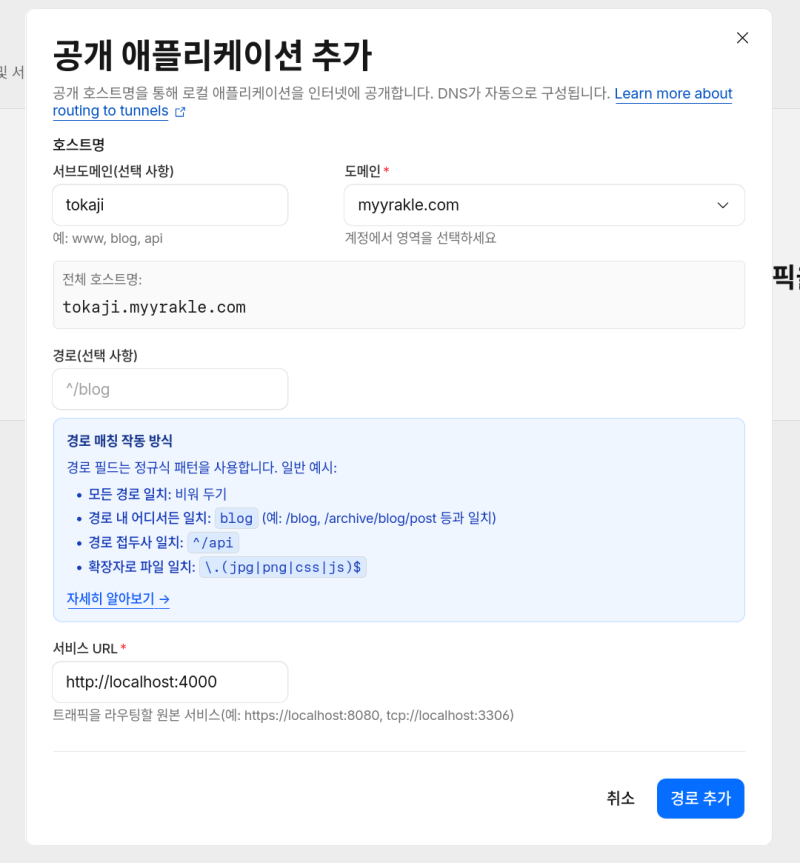Click the "^/api" code example chip

[213, 543]
